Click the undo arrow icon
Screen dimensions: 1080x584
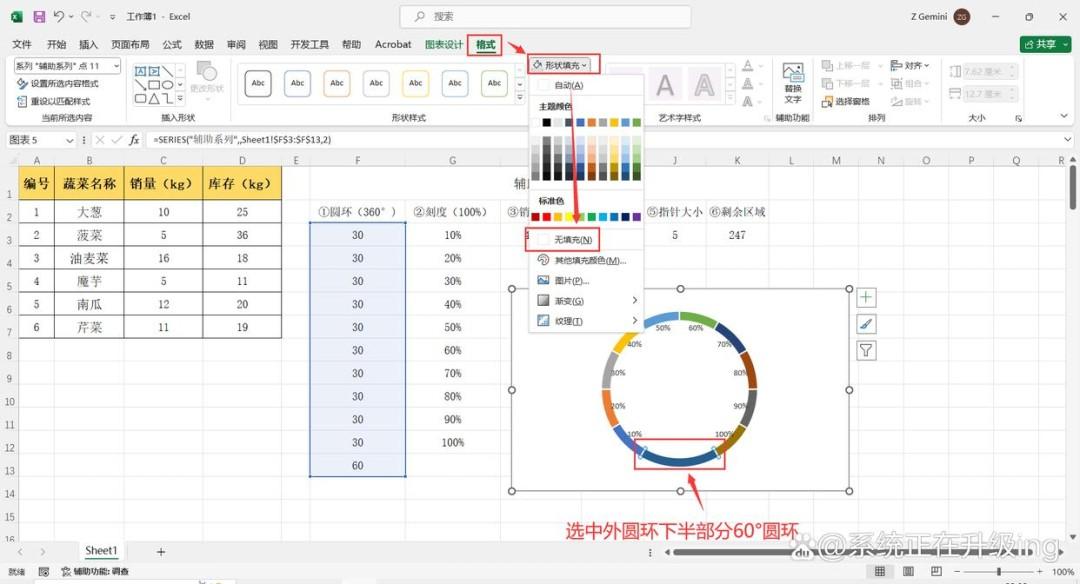[x=59, y=17]
